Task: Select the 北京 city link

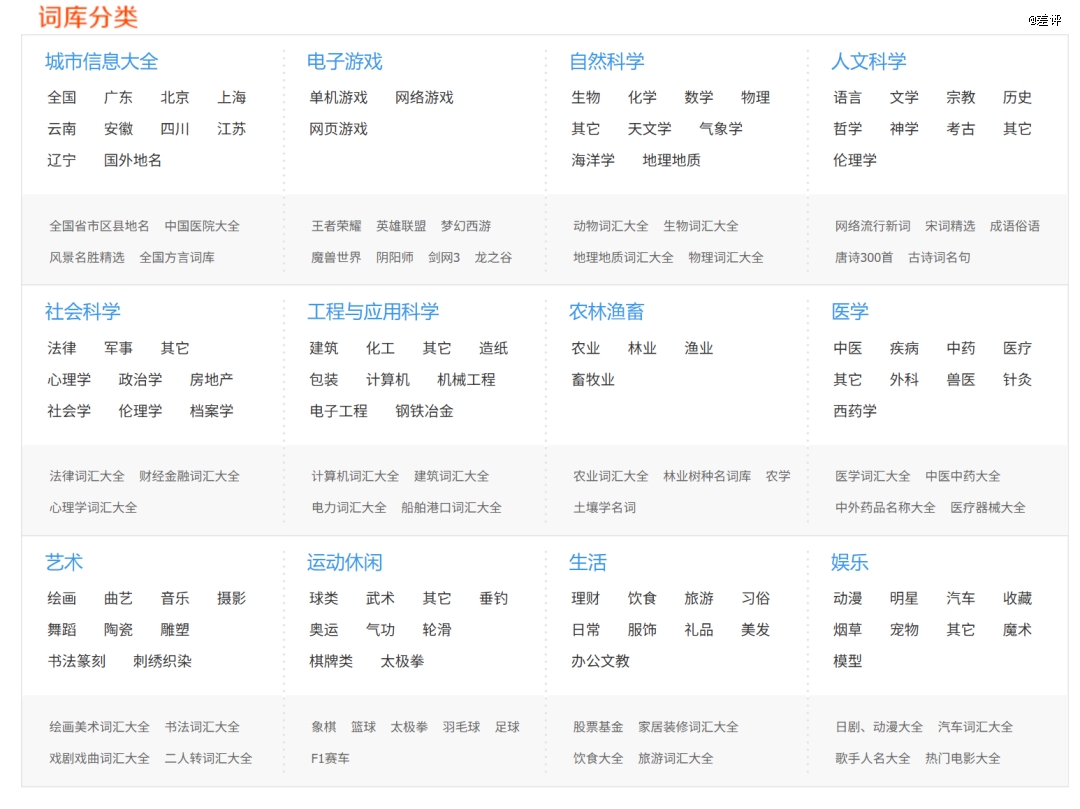Action: (175, 98)
